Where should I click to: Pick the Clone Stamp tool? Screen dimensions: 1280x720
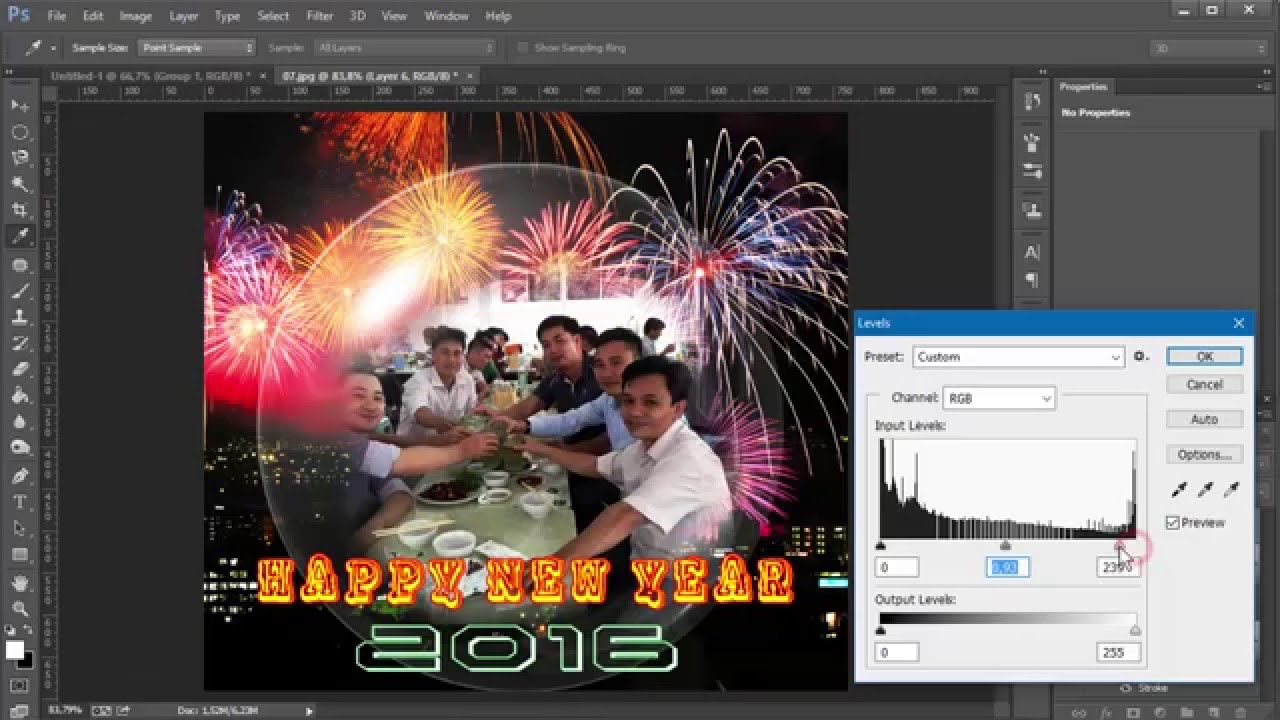pyautogui.click(x=20, y=316)
